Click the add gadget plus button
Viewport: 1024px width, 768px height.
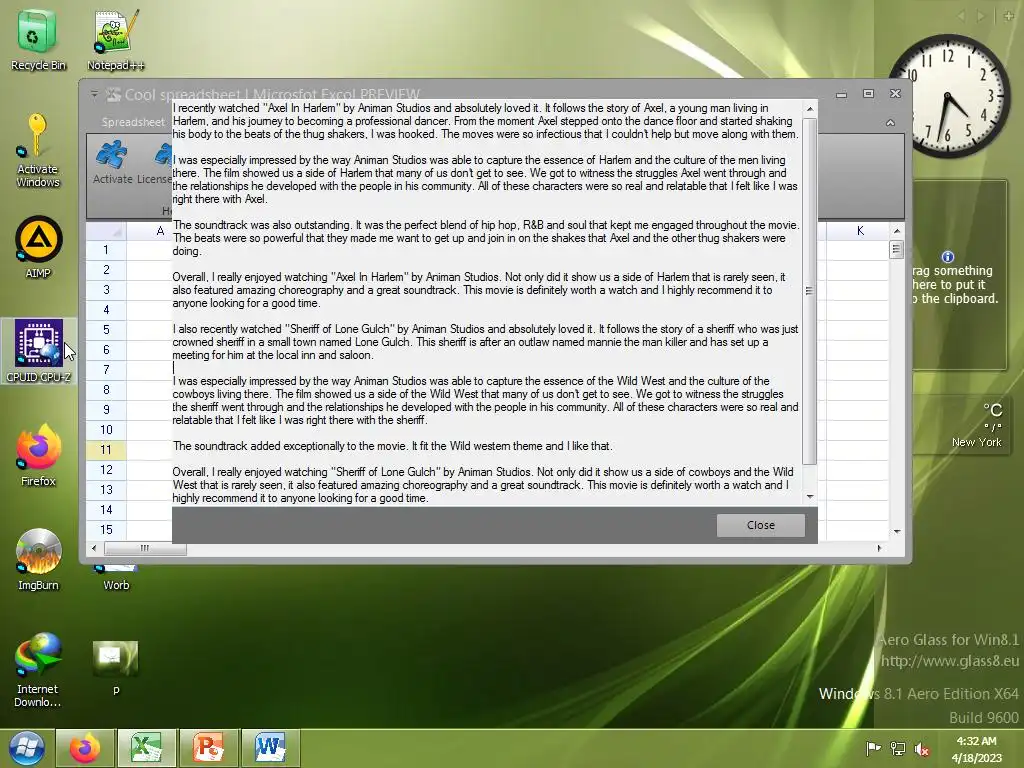point(1009,16)
